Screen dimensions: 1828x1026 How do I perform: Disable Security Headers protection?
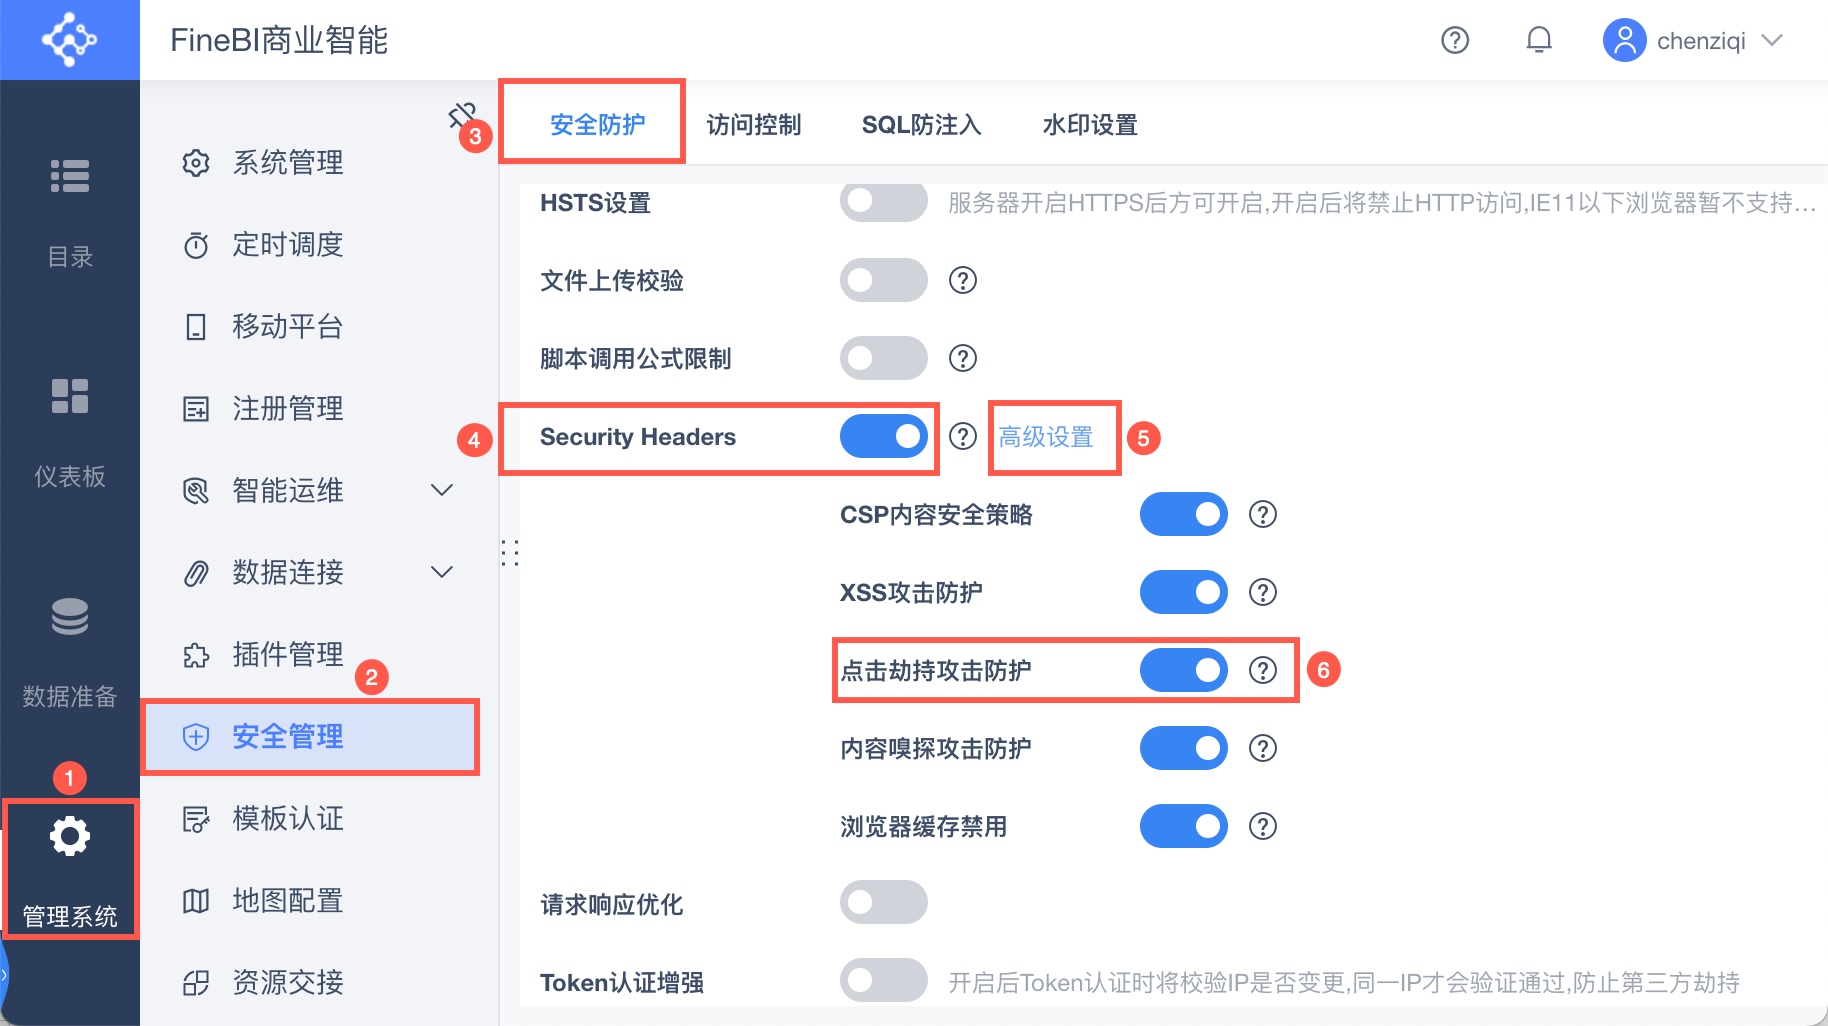[x=883, y=436]
